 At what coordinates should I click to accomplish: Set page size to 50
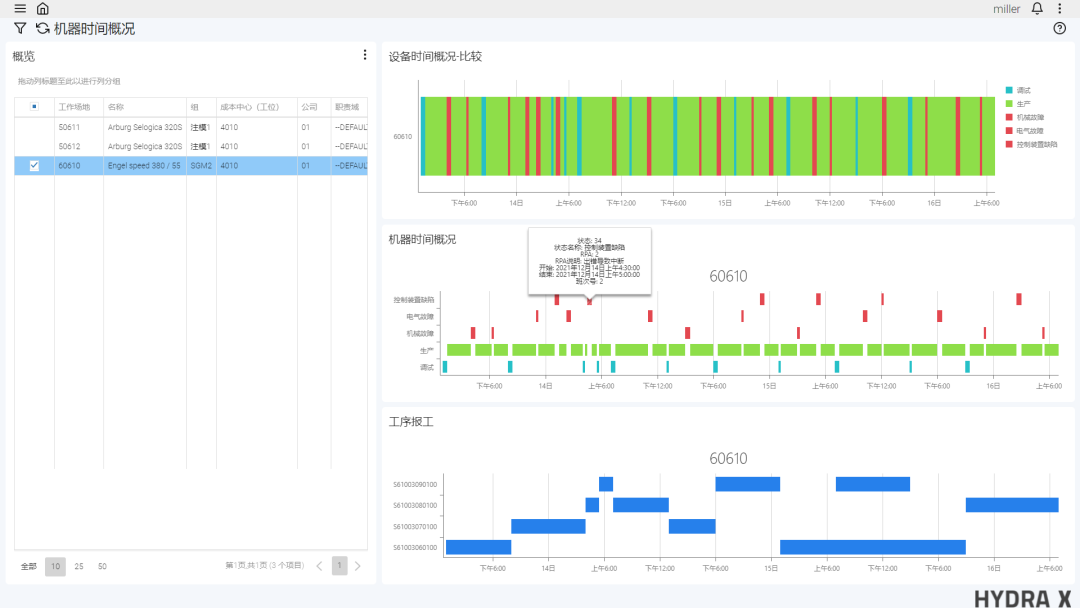(102, 566)
